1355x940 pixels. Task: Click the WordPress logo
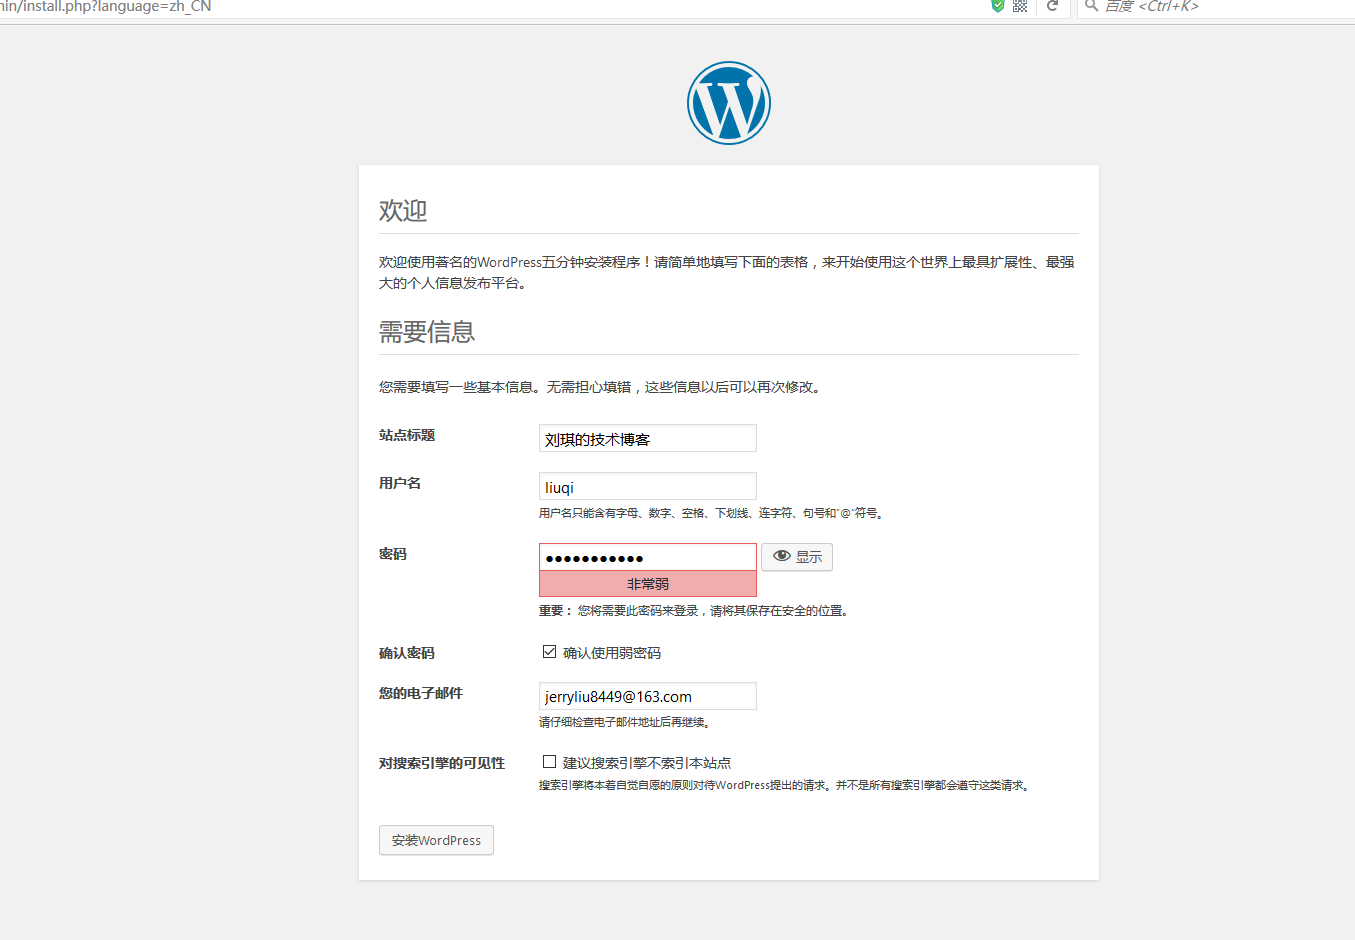[729, 103]
